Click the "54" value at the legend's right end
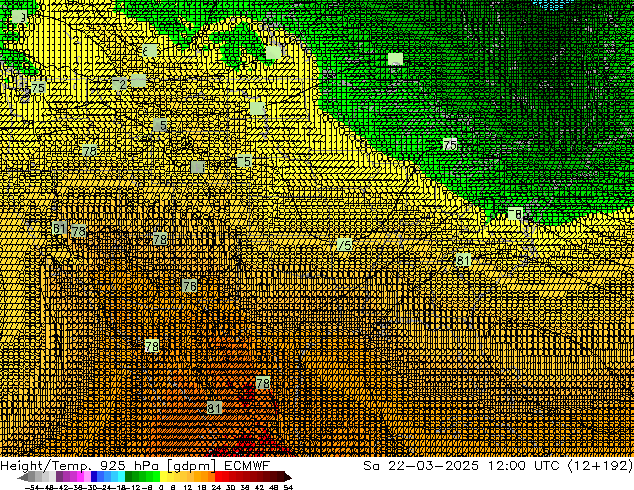Viewport: 634px width, 490px height. [x=287, y=487]
